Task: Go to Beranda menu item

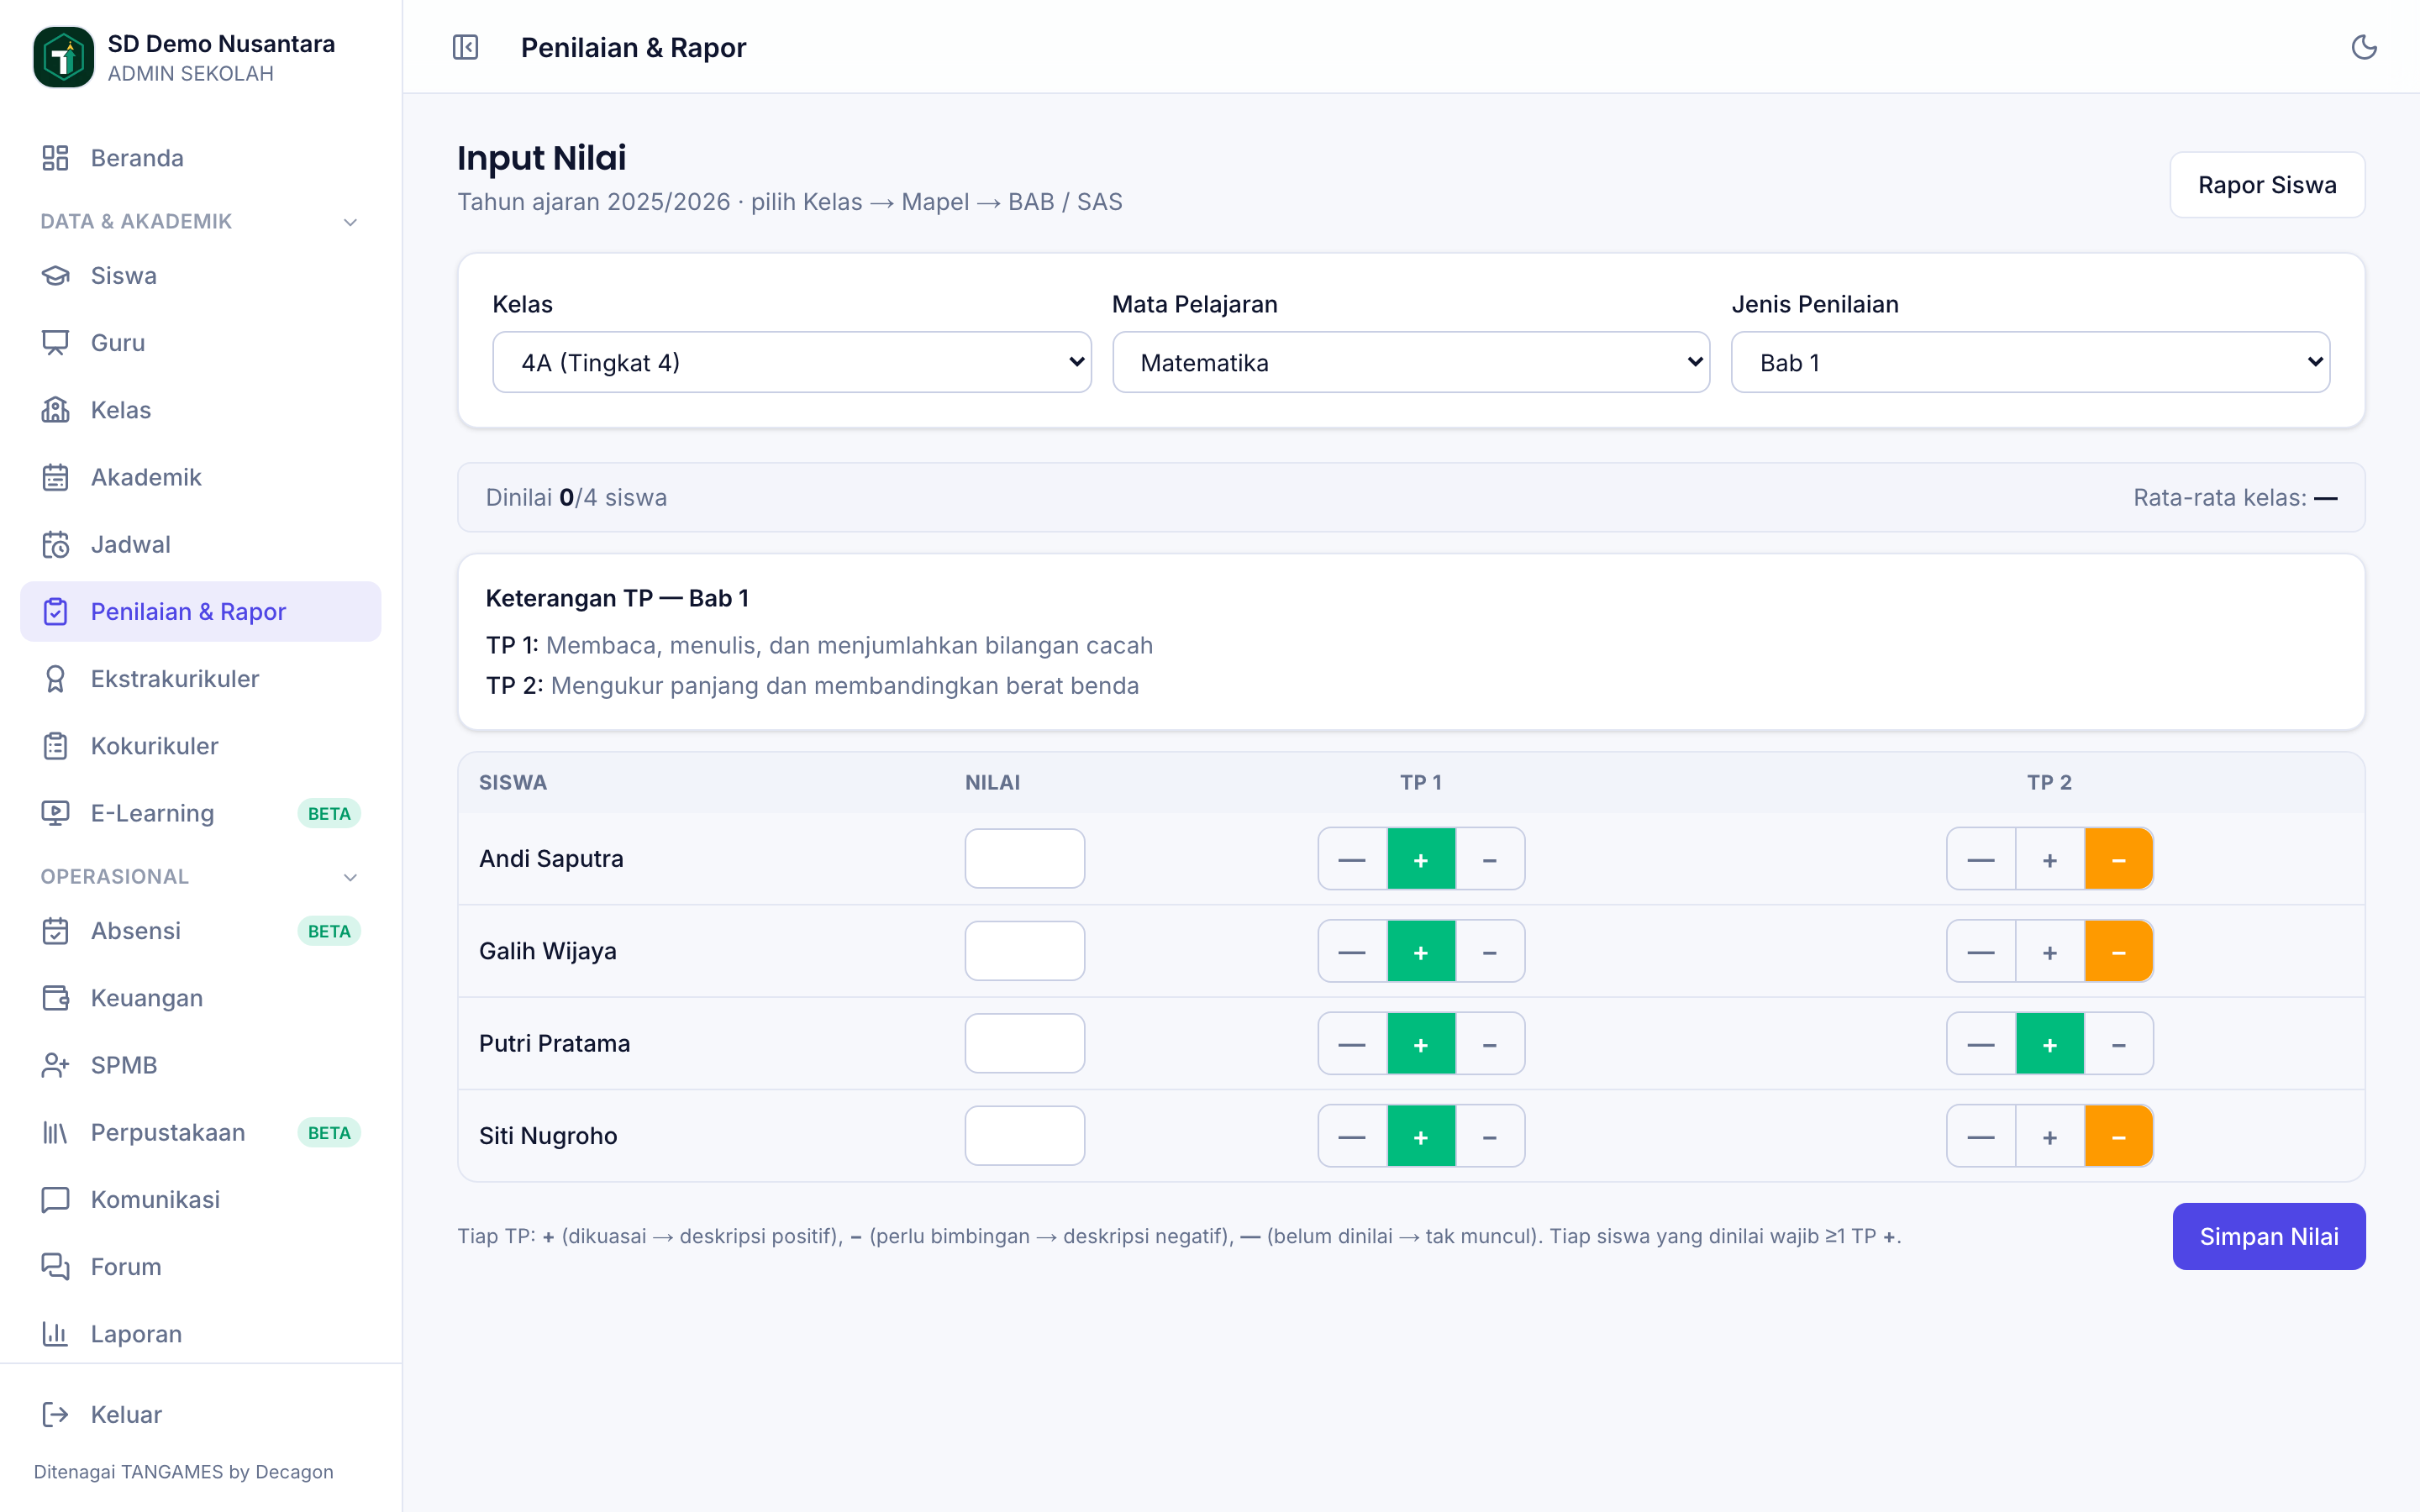Action: [x=200, y=158]
